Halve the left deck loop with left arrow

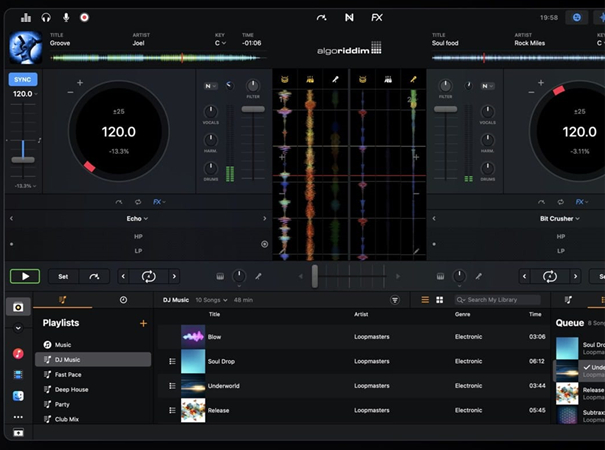coord(123,276)
